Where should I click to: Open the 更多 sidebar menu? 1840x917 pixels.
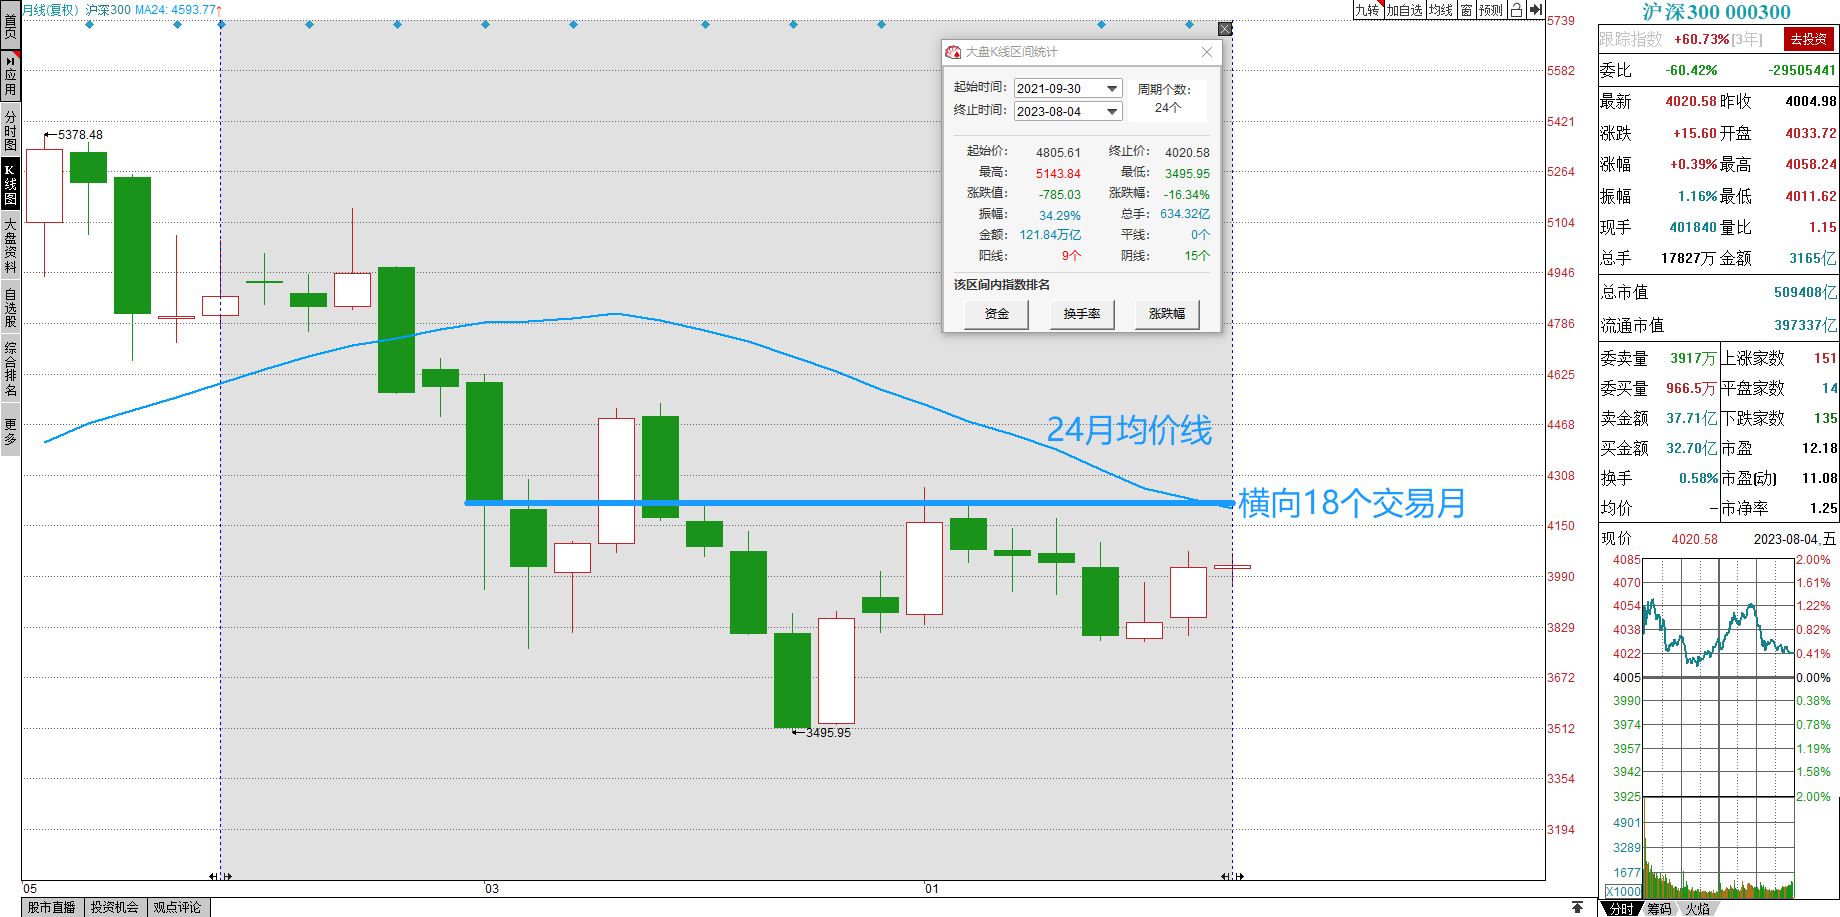click(10, 431)
